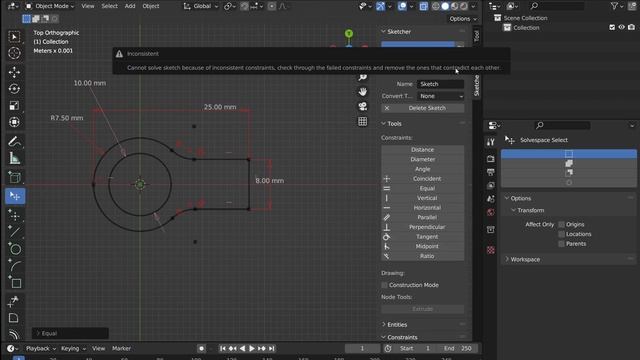Viewport: 640px width, 360px height.
Task: Toggle the camera view icon
Action: click(x=362, y=107)
